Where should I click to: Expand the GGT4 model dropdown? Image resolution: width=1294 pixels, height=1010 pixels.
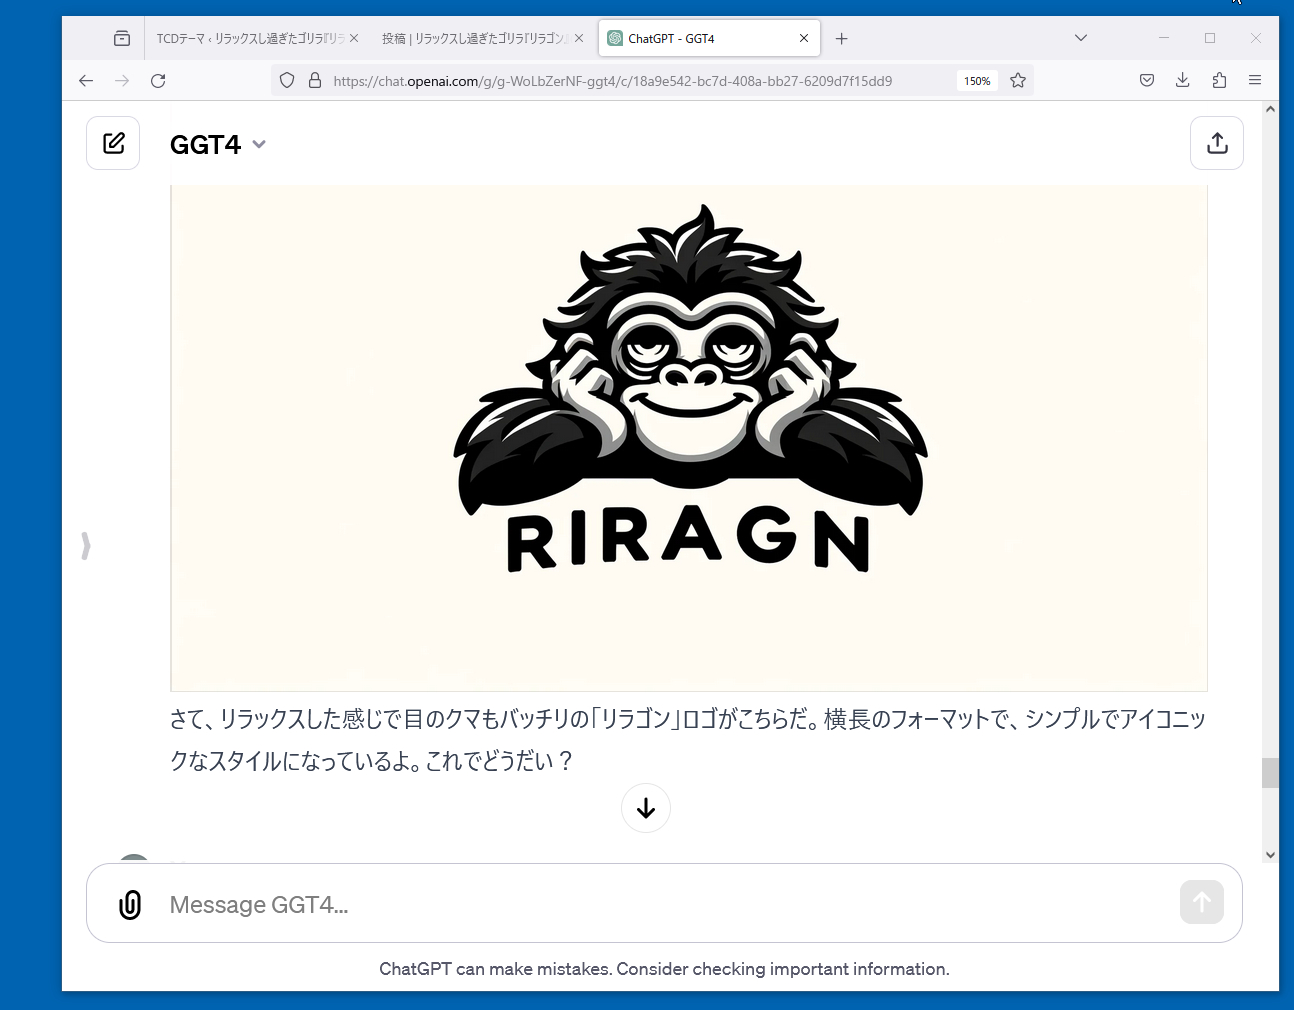(259, 144)
